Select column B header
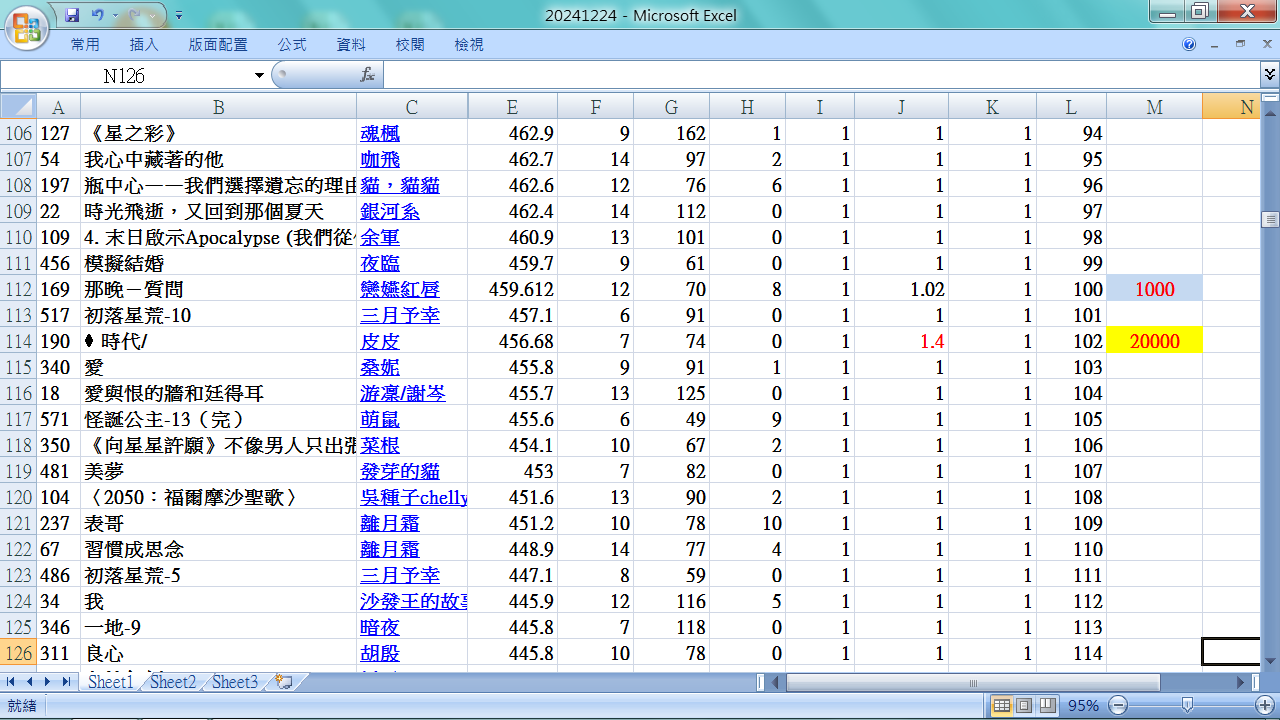Image resolution: width=1280 pixels, height=720 pixels. pyautogui.click(x=218, y=107)
